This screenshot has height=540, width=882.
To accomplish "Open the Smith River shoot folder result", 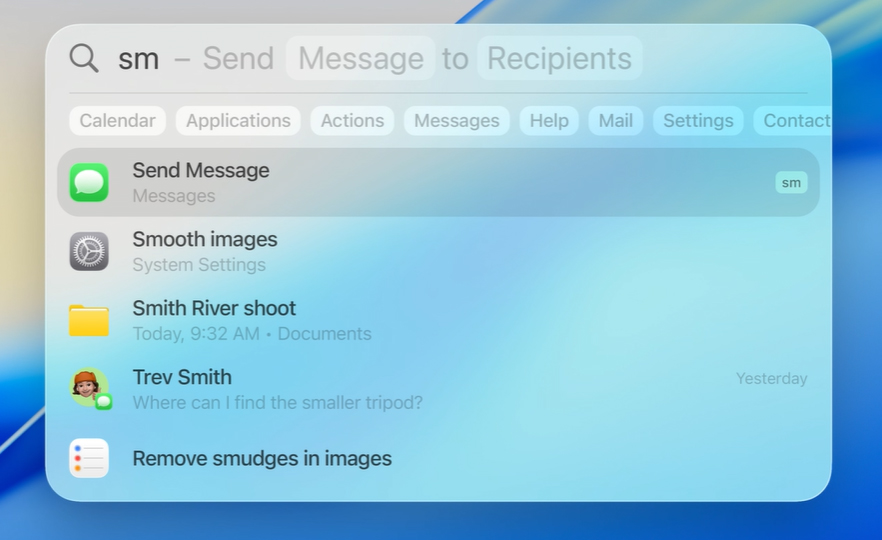I will [438, 321].
